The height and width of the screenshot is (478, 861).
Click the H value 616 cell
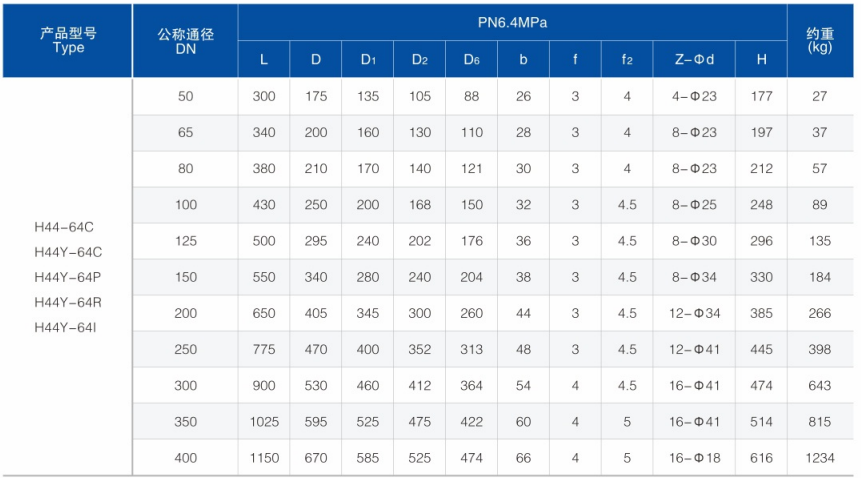pos(761,458)
